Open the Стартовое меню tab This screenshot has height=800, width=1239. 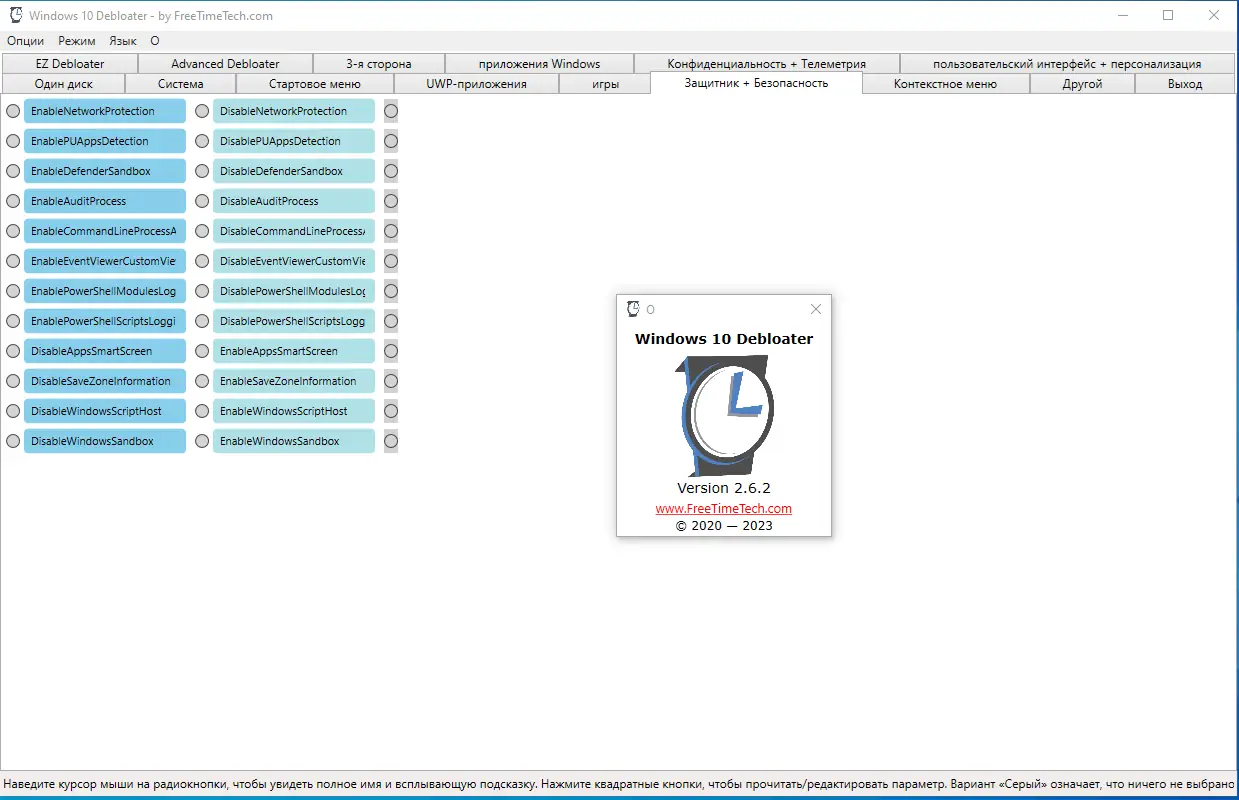(x=315, y=84)
